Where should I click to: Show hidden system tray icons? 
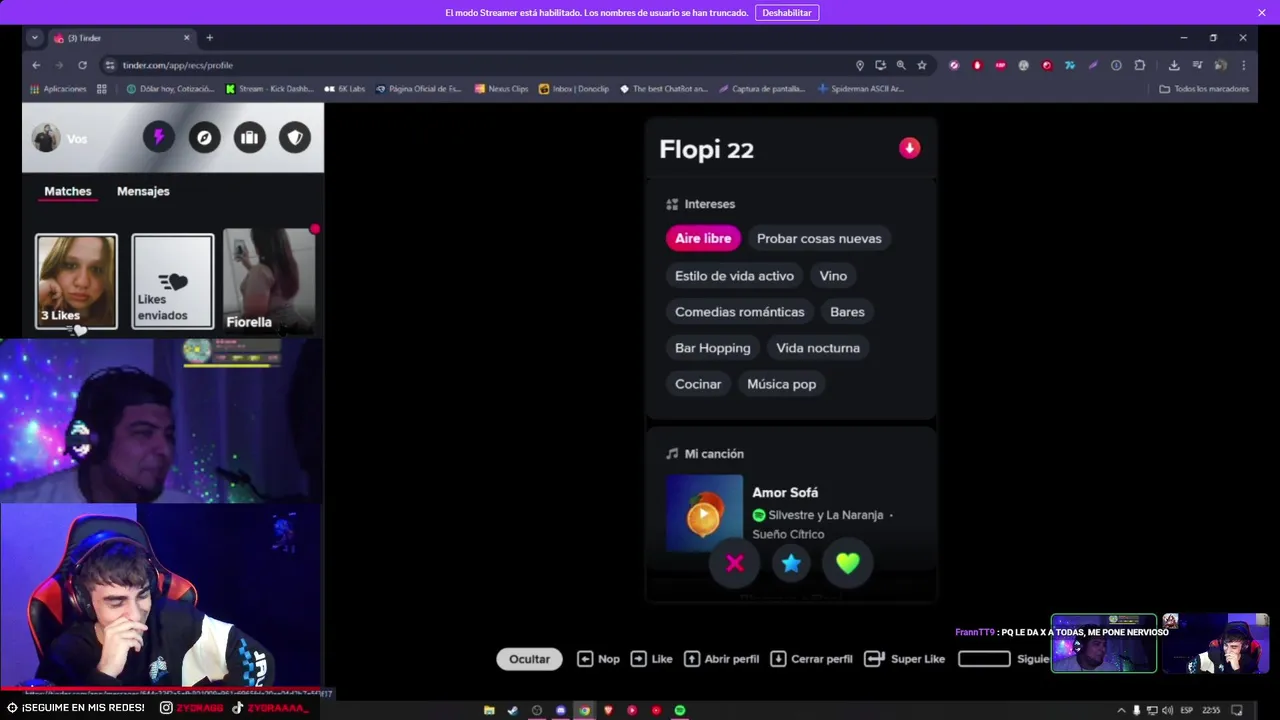click(x=1121, y=710)
